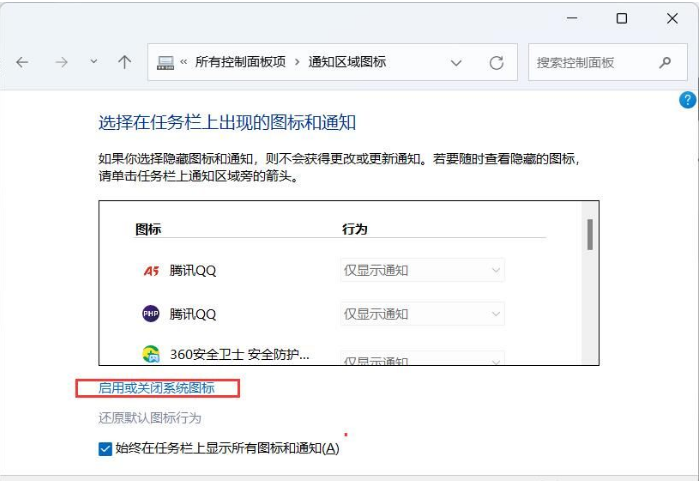Go up one level with up arrow
This screenshot has height=481, width=700.
(x=124, y=62)
